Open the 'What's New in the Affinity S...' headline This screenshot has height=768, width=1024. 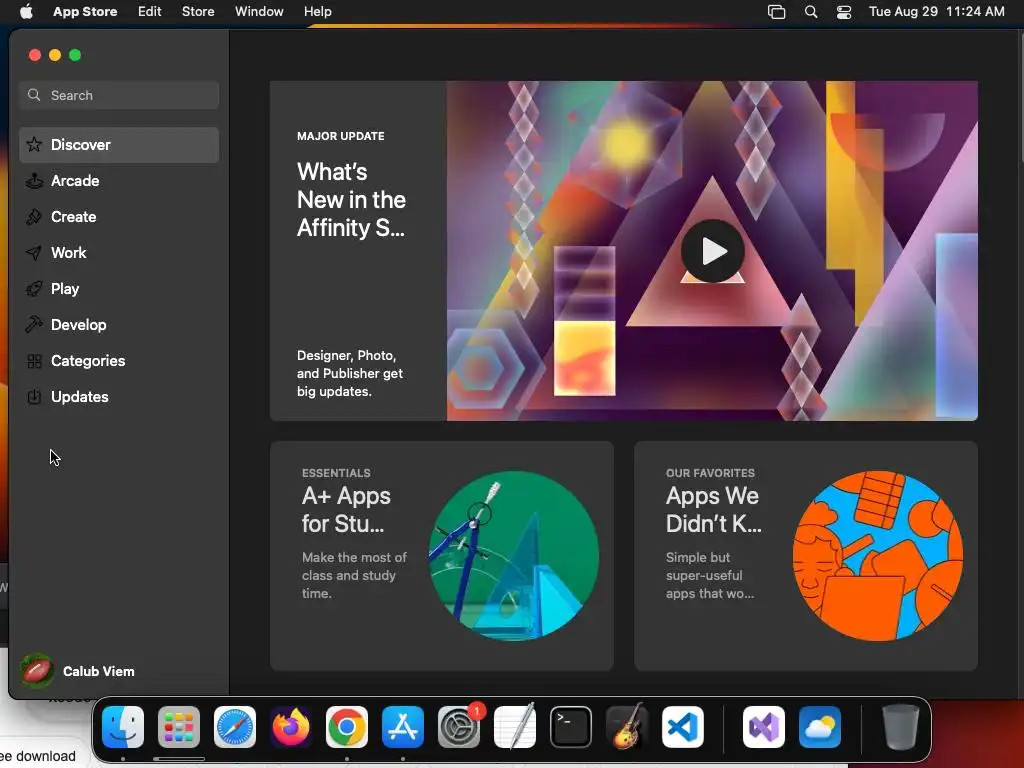(351, 200)
